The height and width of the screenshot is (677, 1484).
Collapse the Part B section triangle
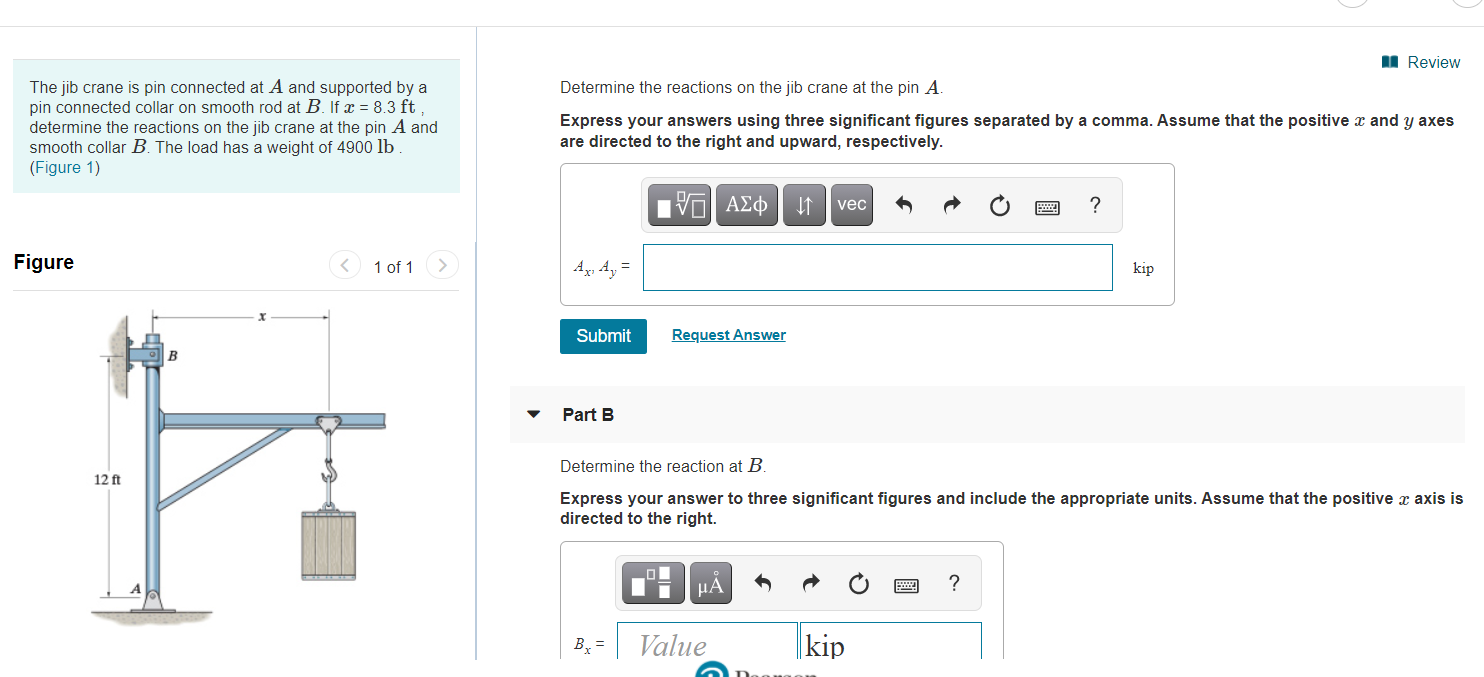[534, 414]
